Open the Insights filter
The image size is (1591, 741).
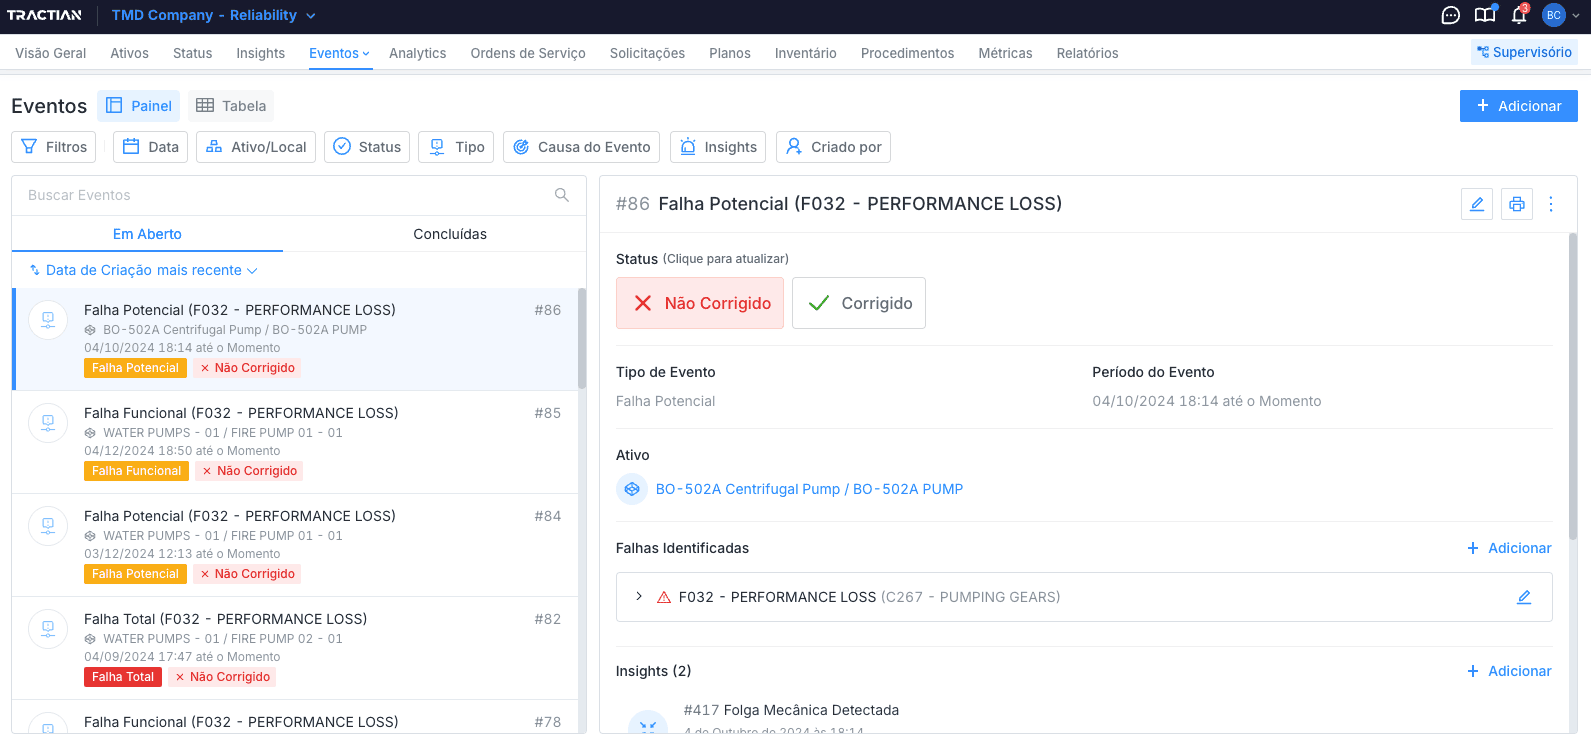tap(718, 147)
